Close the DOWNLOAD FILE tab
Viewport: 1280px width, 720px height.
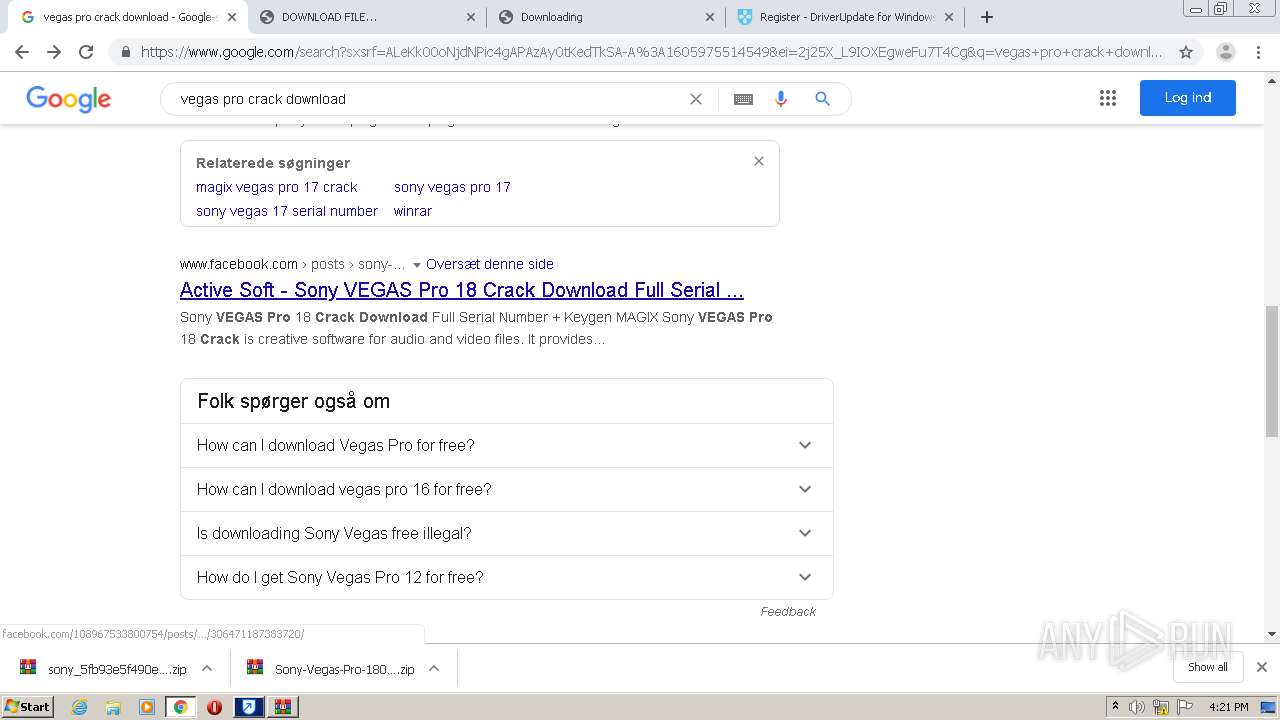point(471,17)
